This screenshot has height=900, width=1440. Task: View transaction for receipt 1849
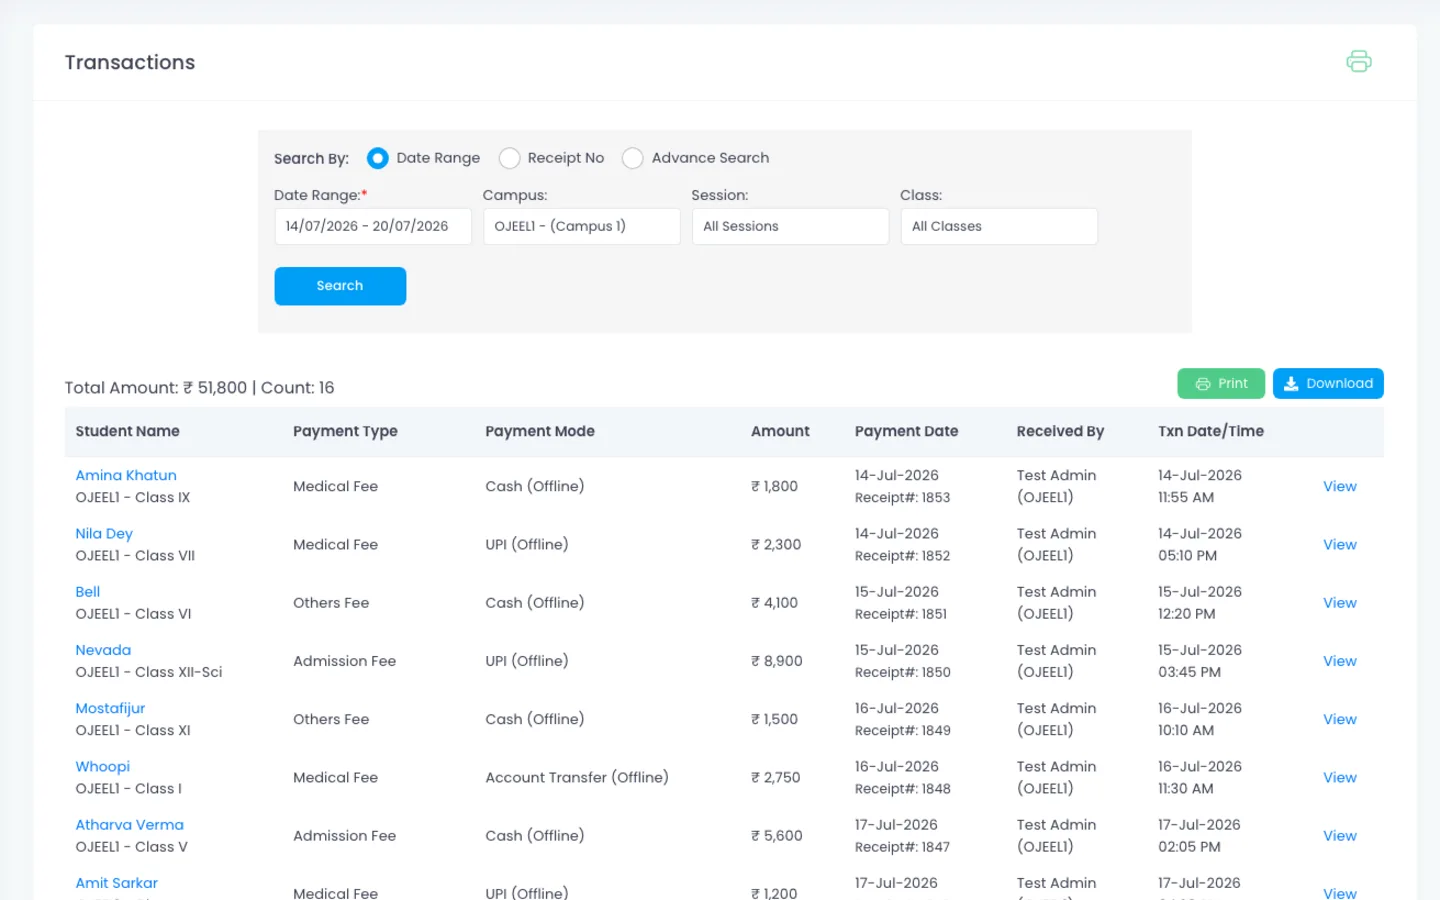tap(1340, 719)
